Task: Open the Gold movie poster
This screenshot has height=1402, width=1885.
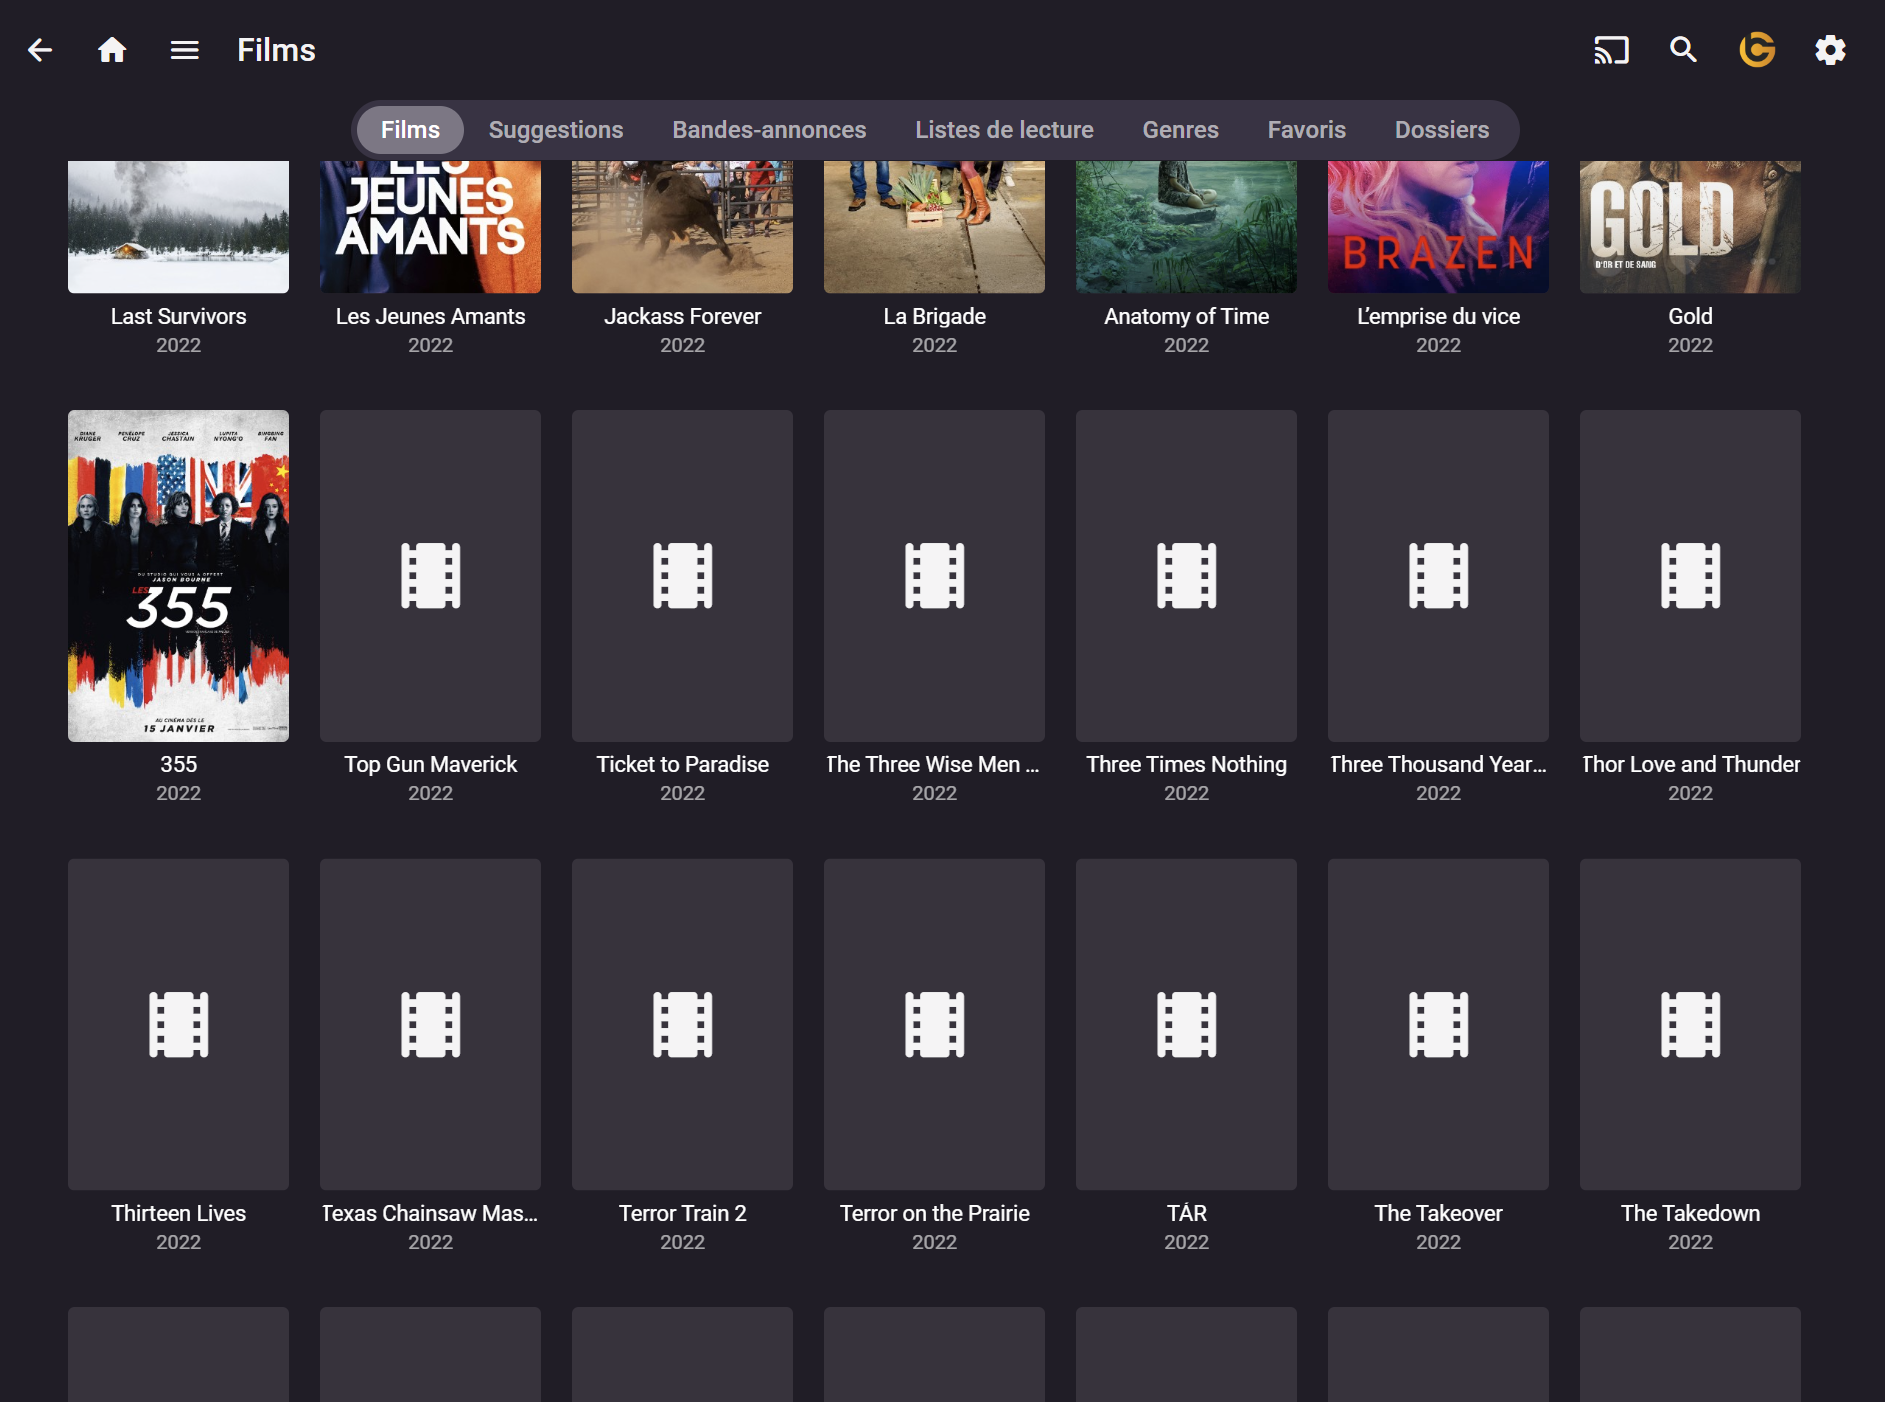Action: tap(1690, 227)
